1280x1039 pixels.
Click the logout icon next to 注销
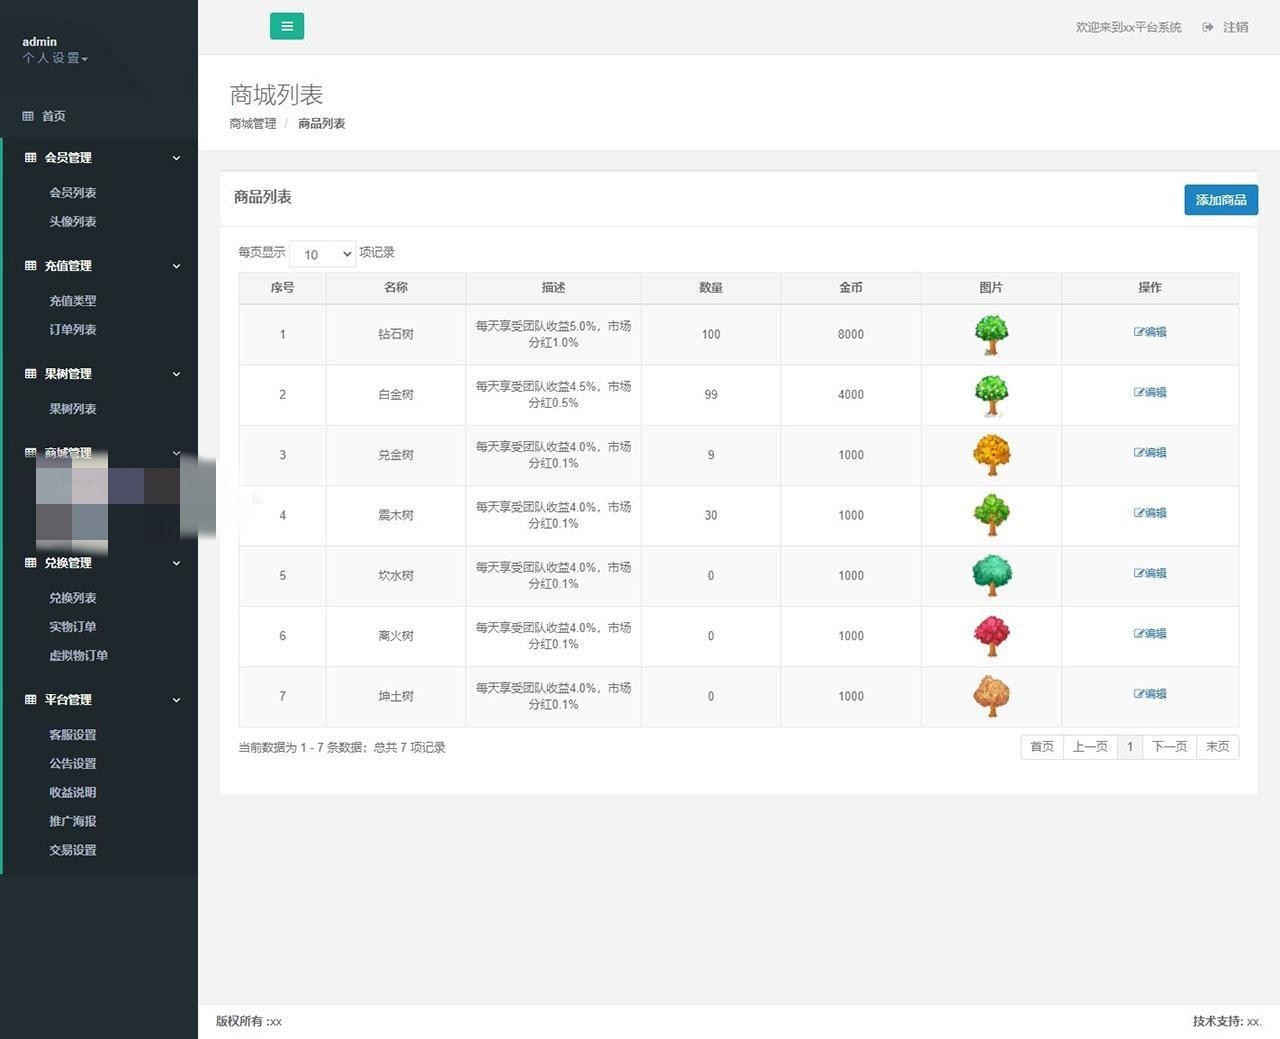1208,27
